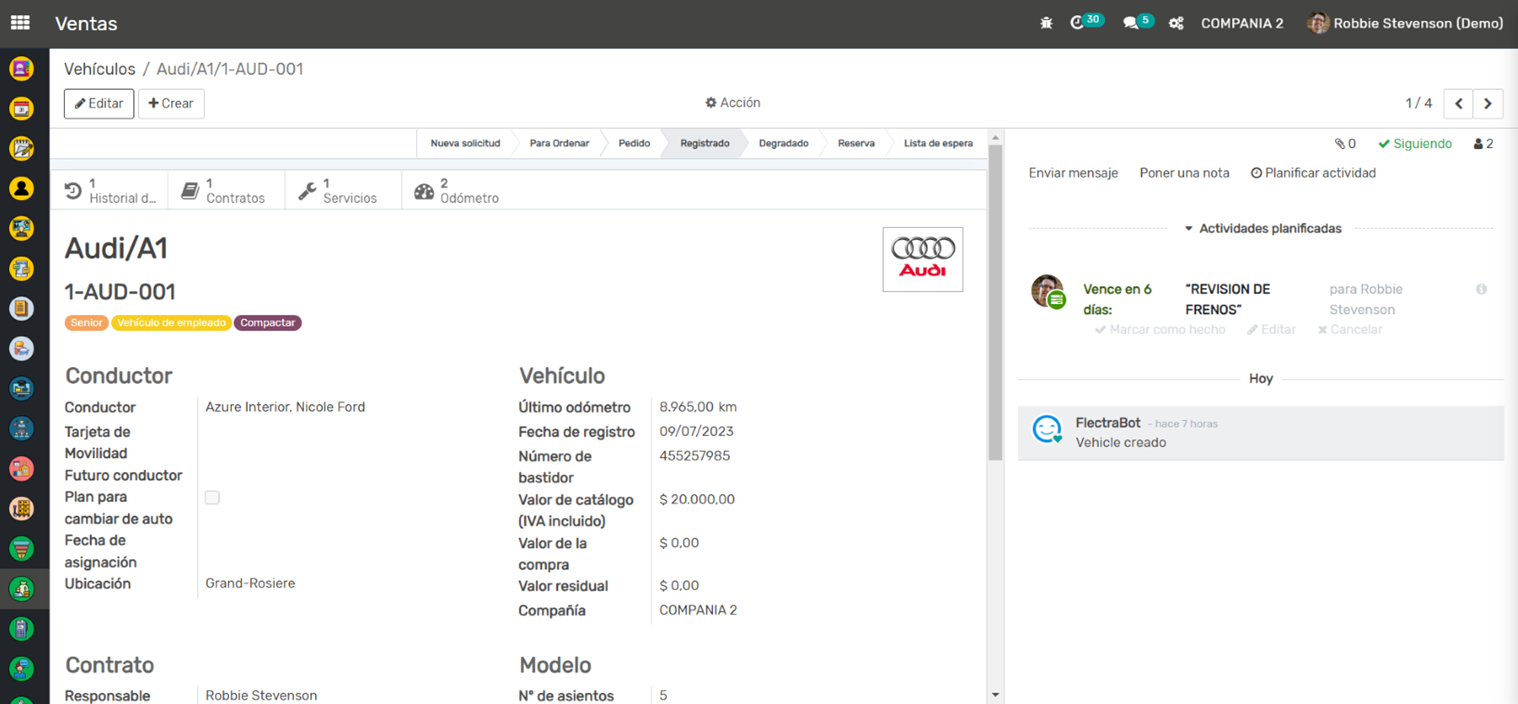Open the Contratos book stat button

pyautogui.click(x=224, y=191)
